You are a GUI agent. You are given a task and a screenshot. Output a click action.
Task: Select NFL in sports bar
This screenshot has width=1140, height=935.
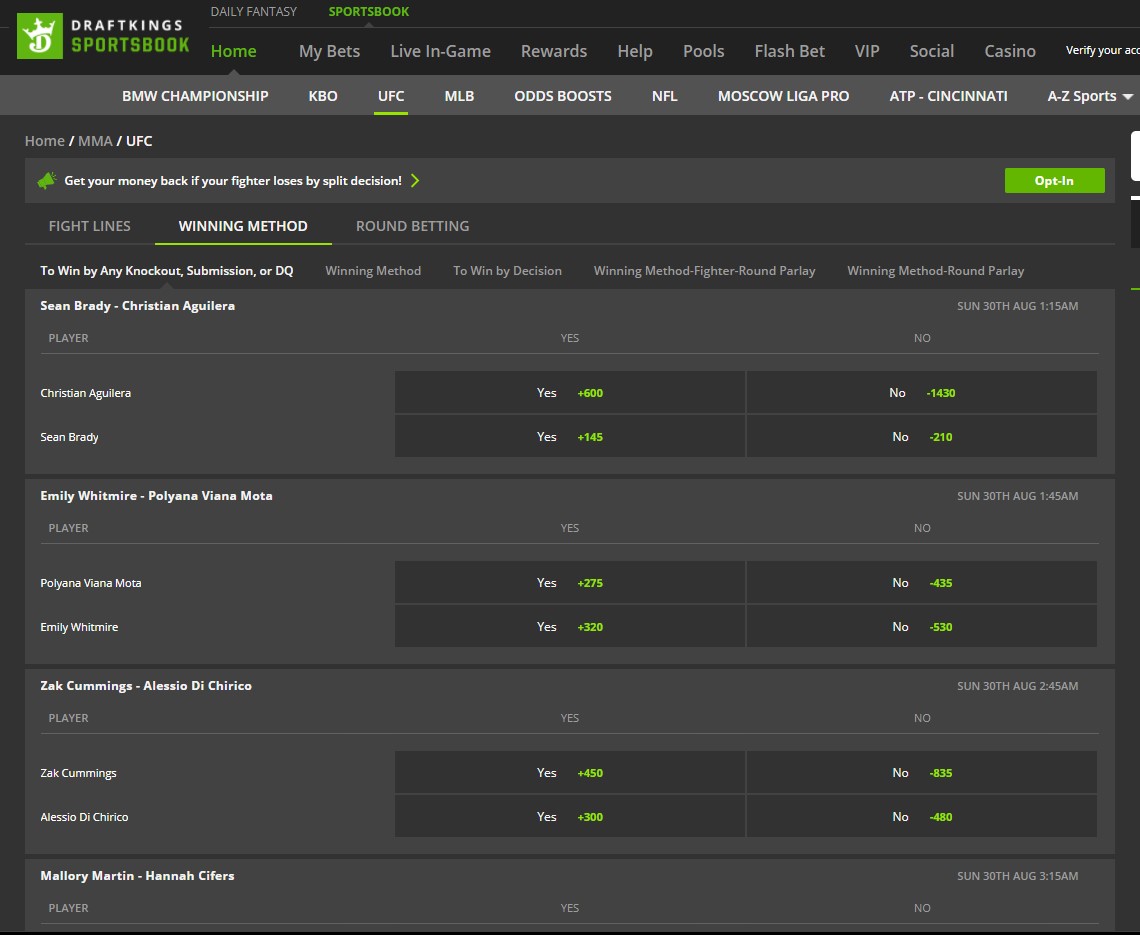(665, 96)
